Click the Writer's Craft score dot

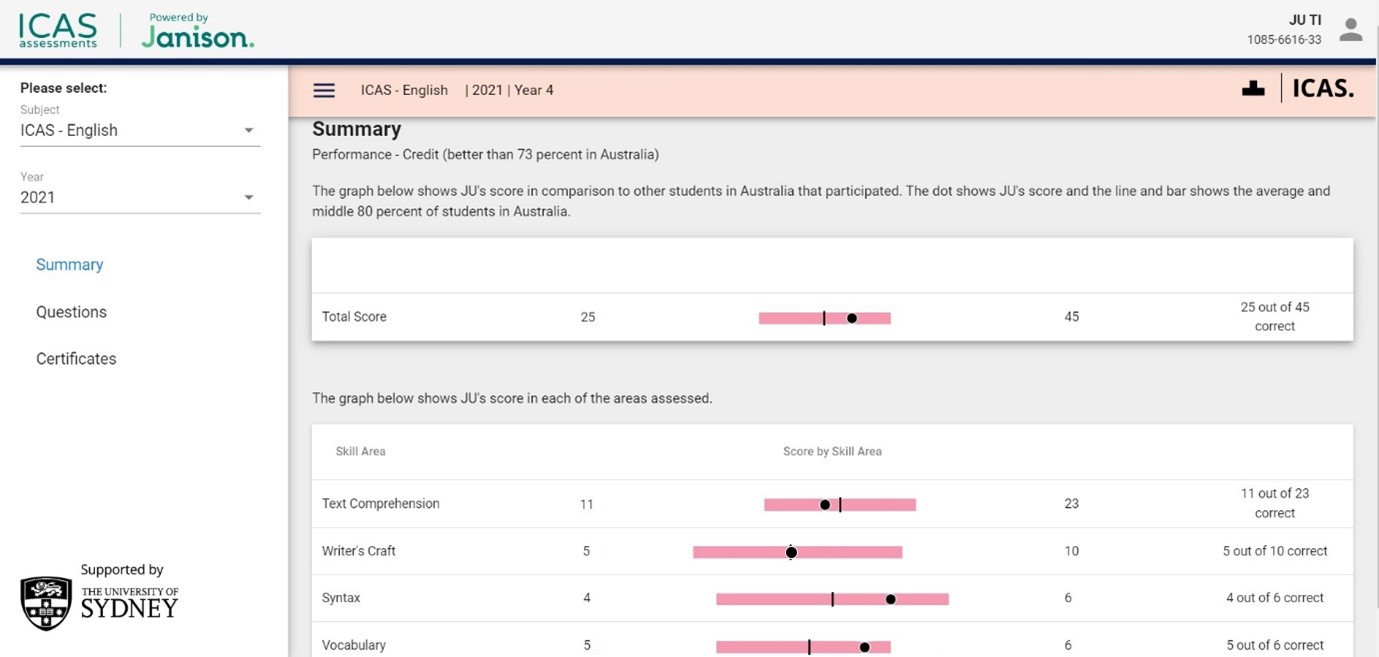point(791,552)
